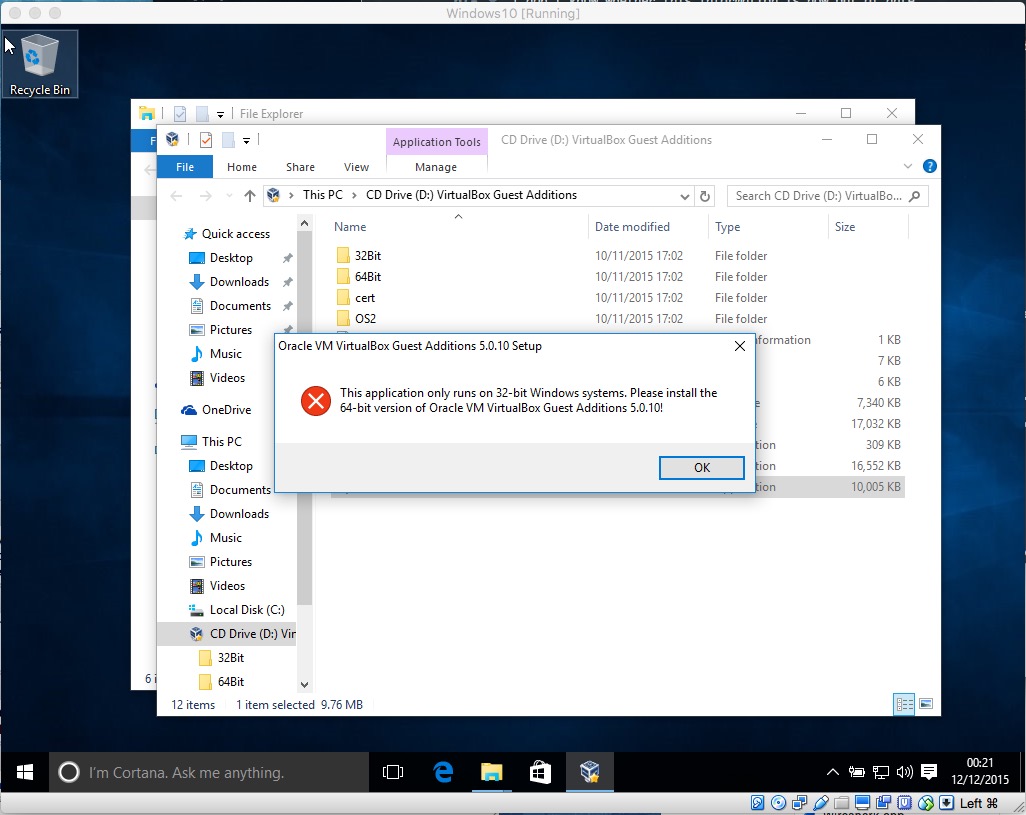Click the Forward navigation arrow
1026x815 pixels.
(x=205, y=196)
